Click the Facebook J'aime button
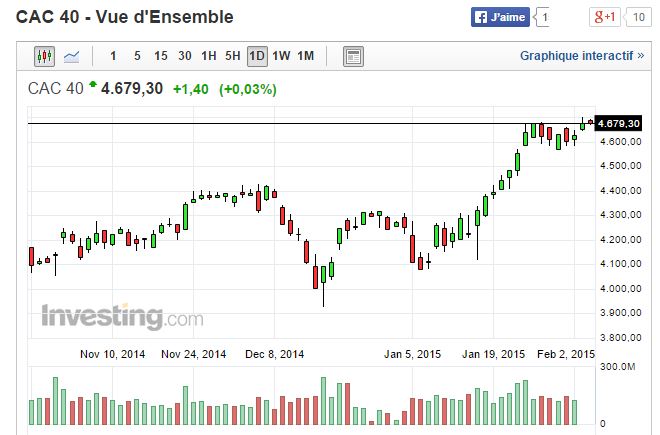Screen dimensions: 660x435 click(x=502, y=17)
